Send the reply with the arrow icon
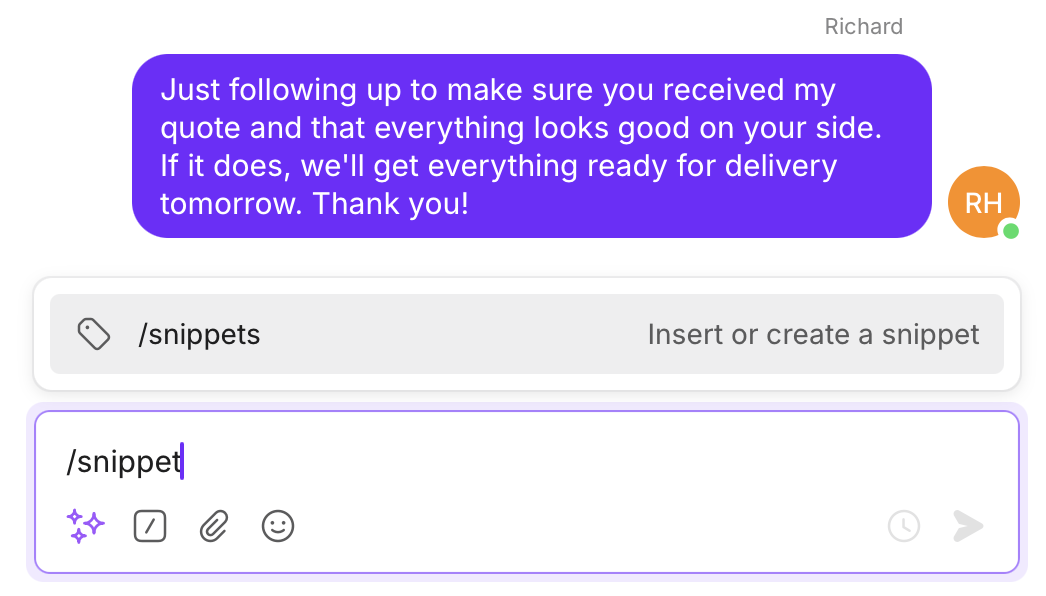Image resolution: width=1046 pixels, height=596 pixels. (966, 526)
